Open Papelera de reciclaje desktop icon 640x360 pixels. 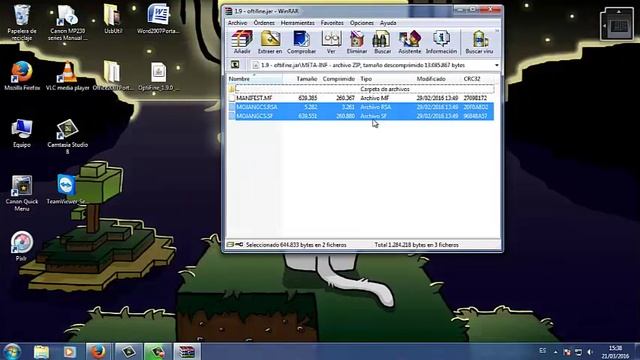pos(22,22)
